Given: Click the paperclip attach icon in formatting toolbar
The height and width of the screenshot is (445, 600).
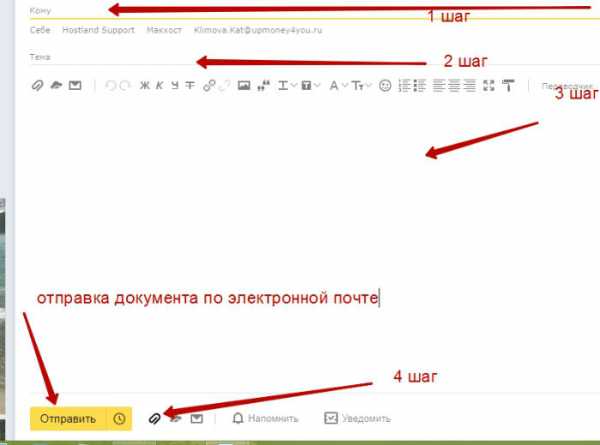Looking at the screenshot, I should 37,85.
